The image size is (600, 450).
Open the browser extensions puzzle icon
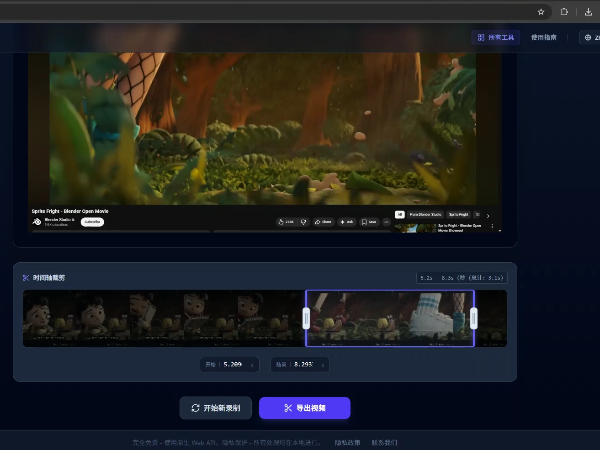point(564,12)
